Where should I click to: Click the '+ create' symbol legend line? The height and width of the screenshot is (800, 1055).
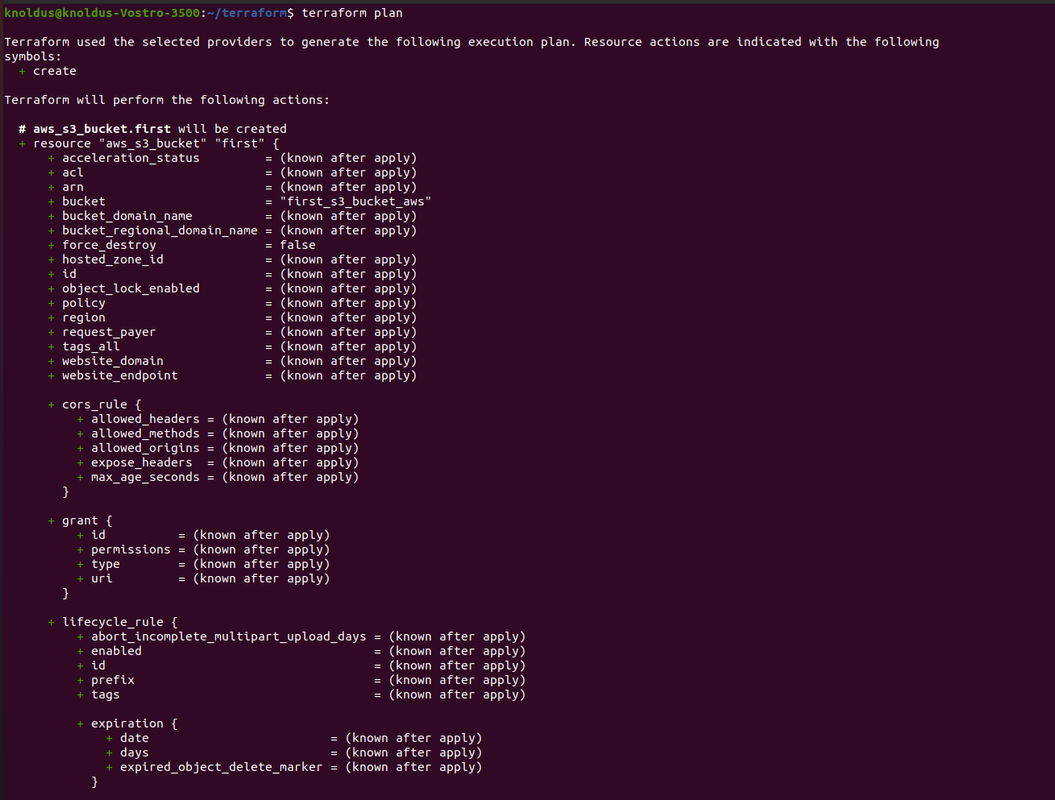[48, 71]
